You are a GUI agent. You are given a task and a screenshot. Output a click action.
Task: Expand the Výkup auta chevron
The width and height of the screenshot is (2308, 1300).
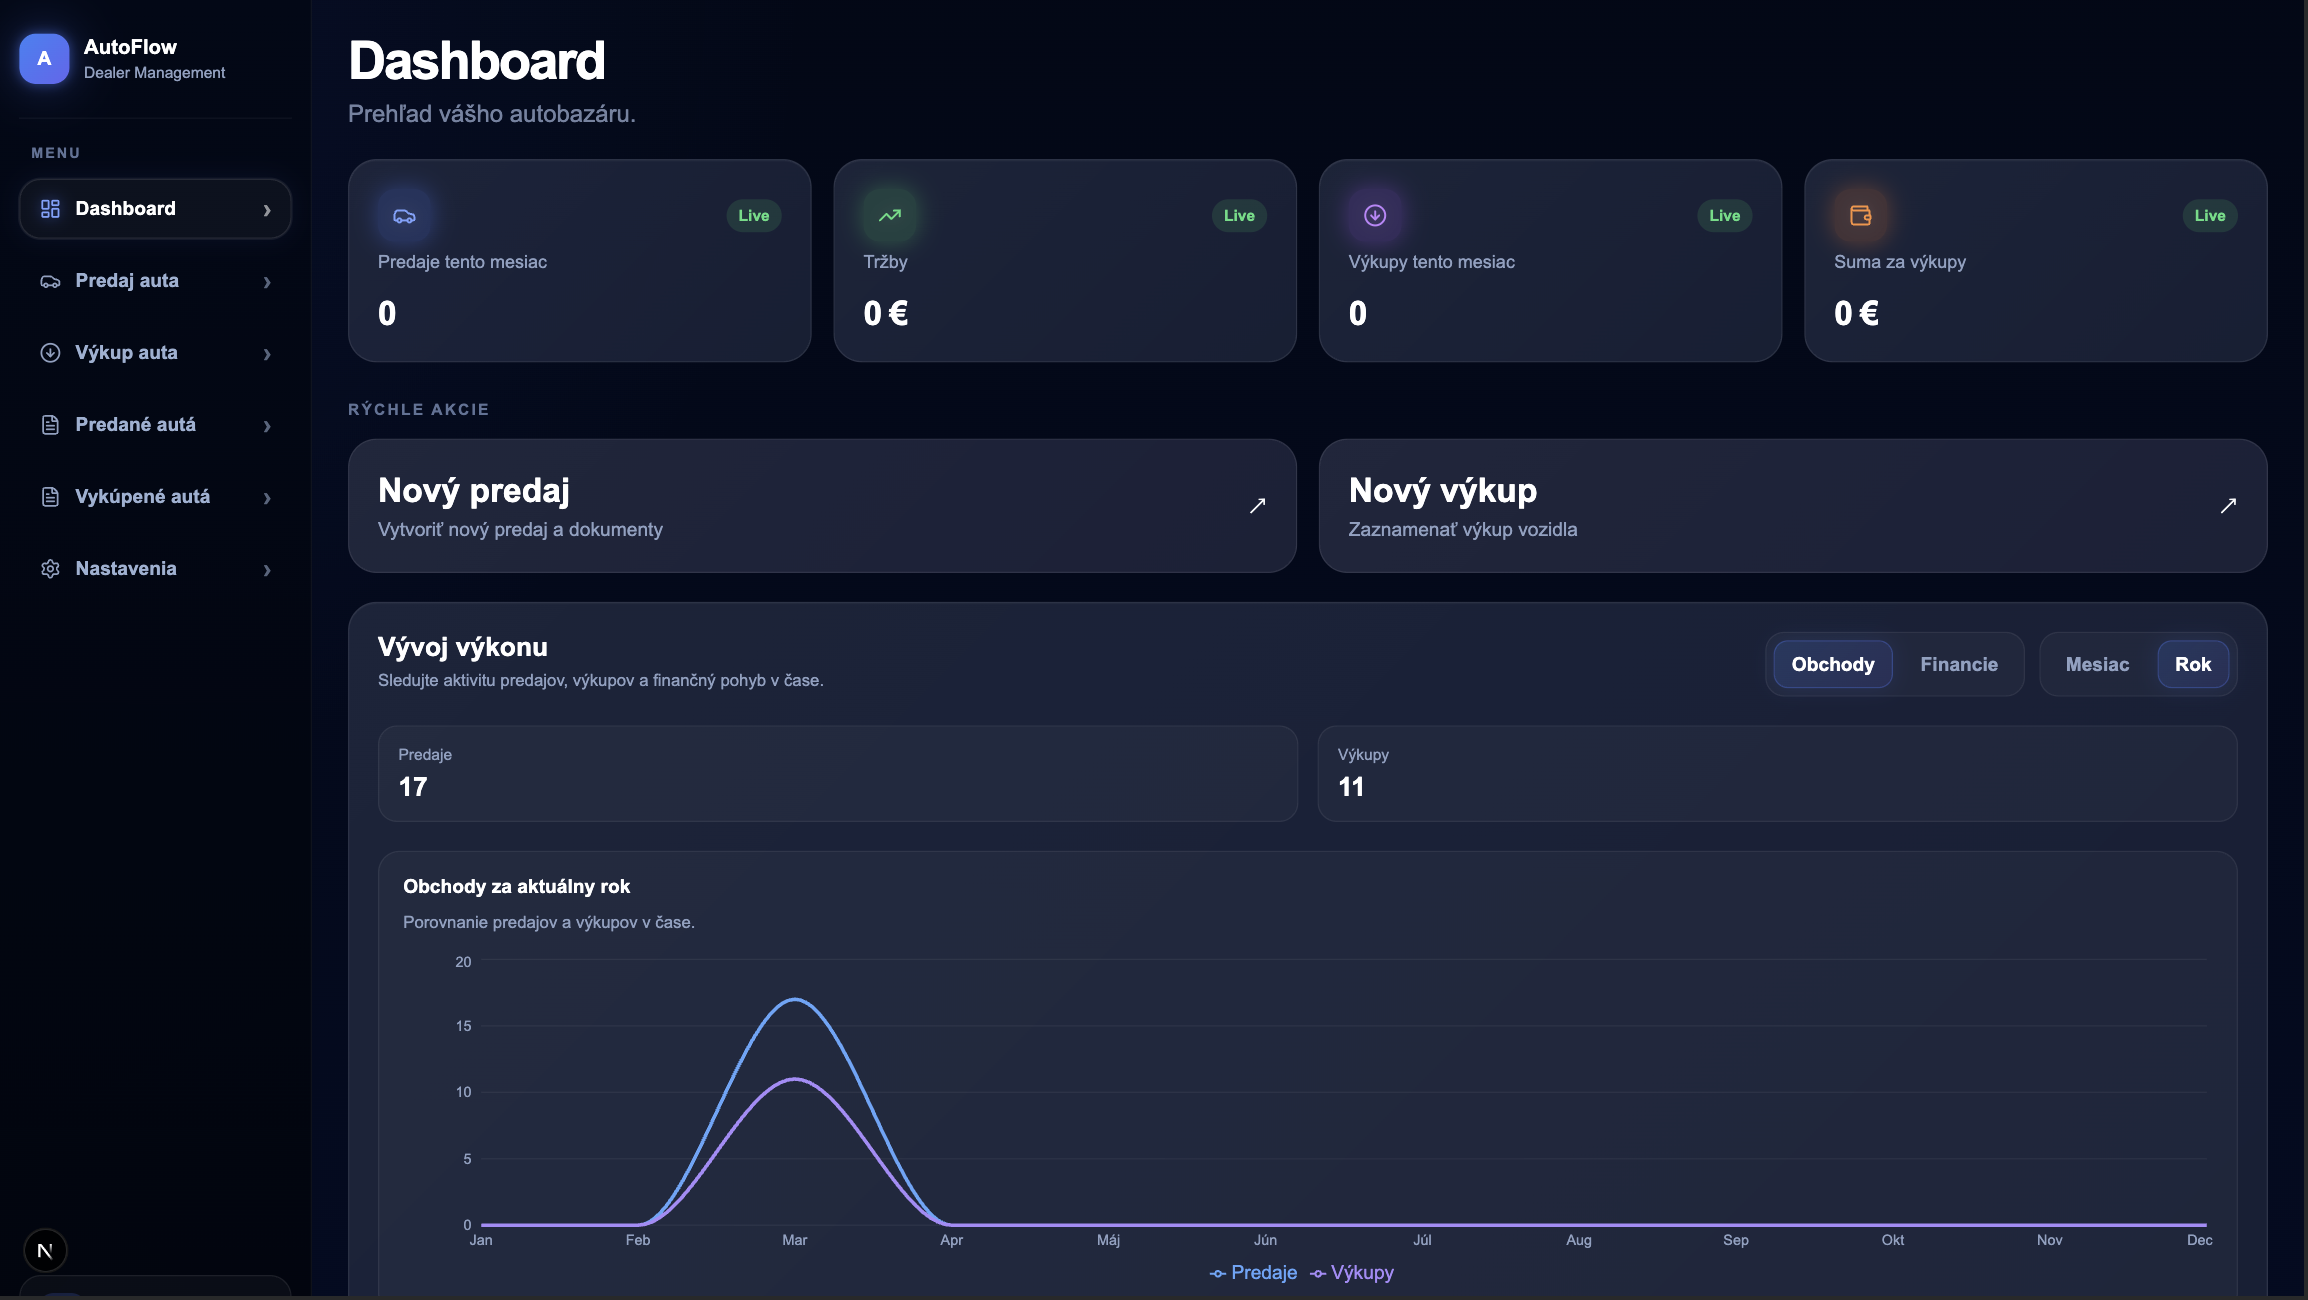(x=267, y=354)
